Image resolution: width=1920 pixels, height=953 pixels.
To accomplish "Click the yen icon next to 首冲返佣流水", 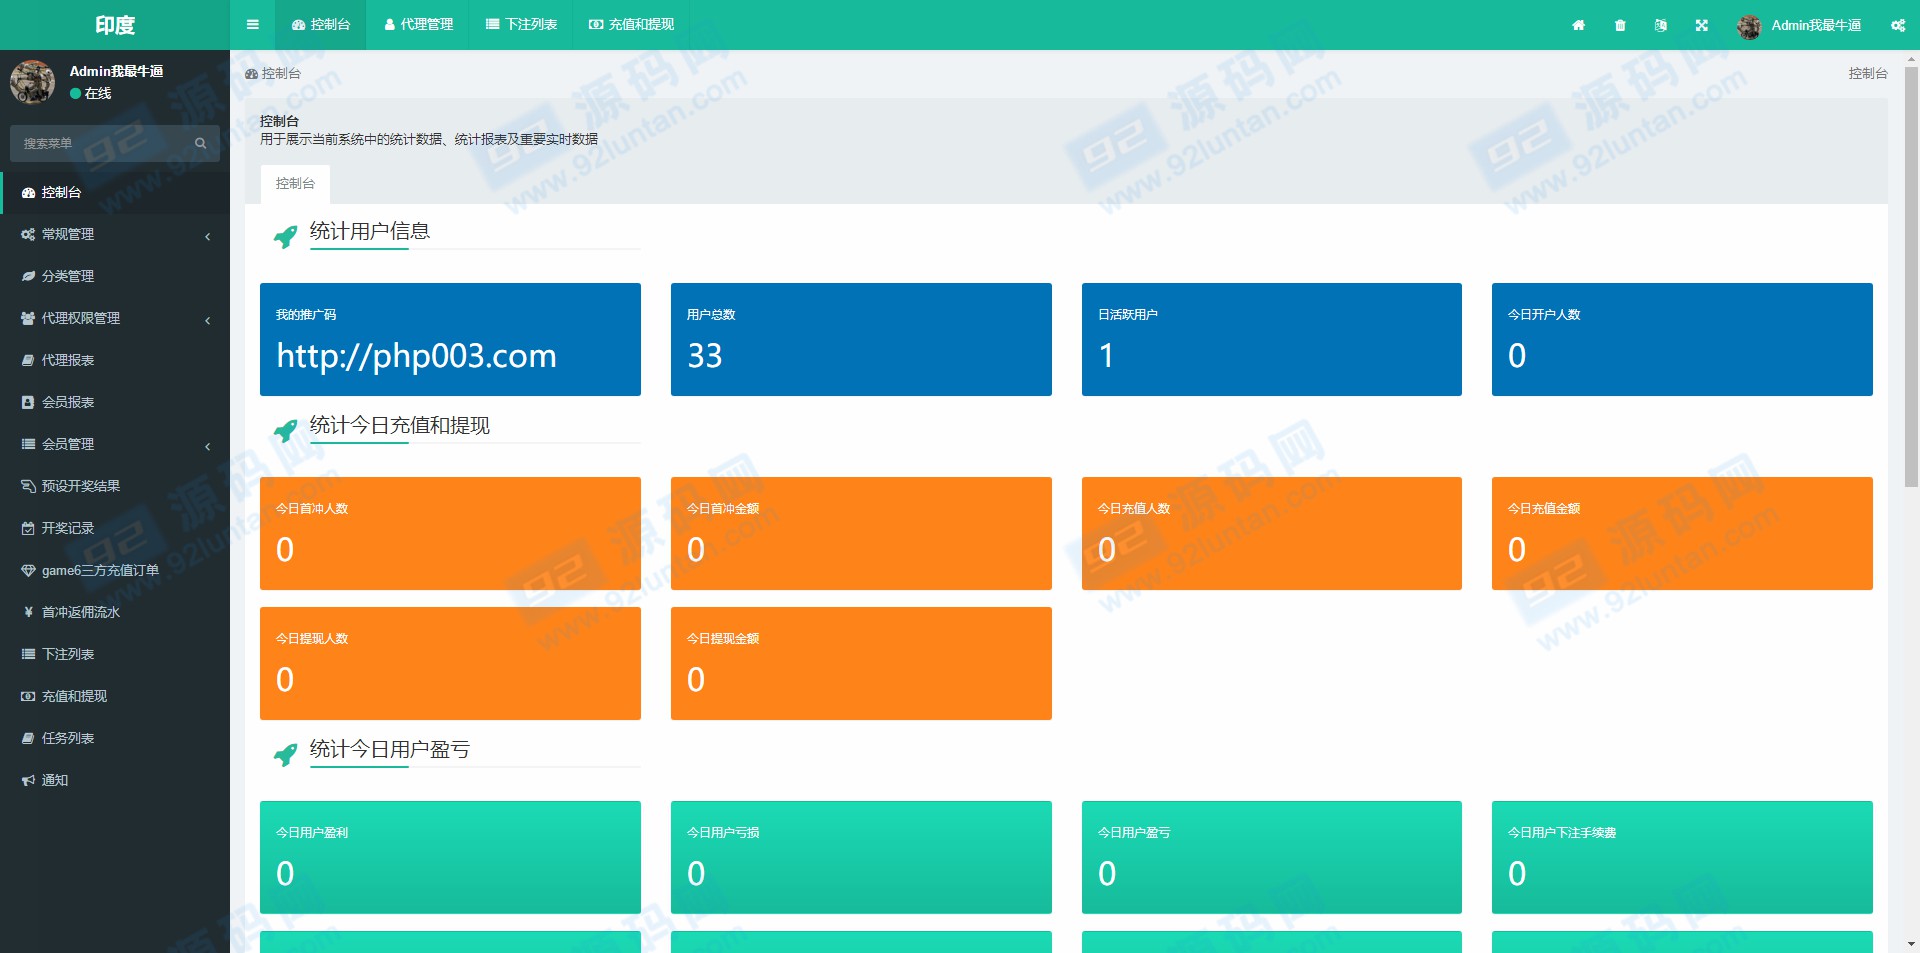I will click(x=28, y=612).
